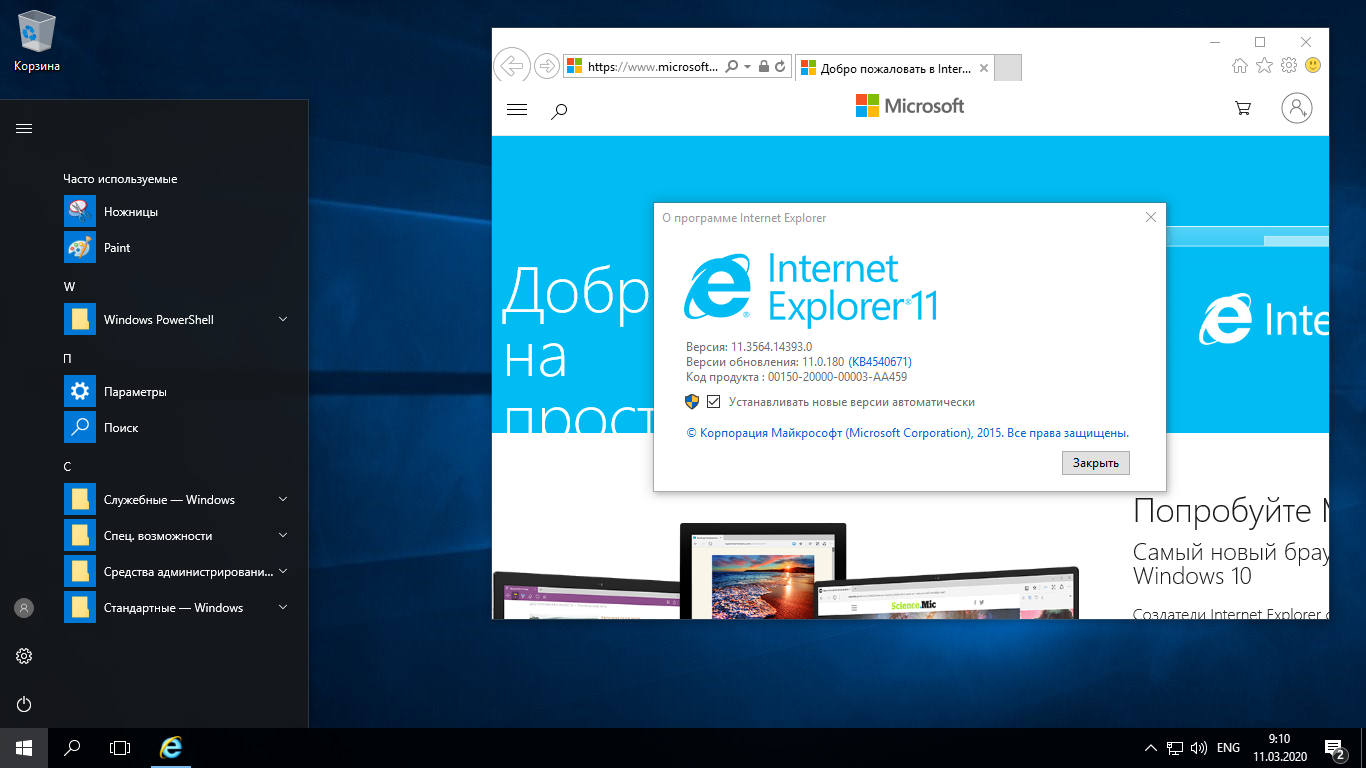Click the lock security icon in address bar

764,67
